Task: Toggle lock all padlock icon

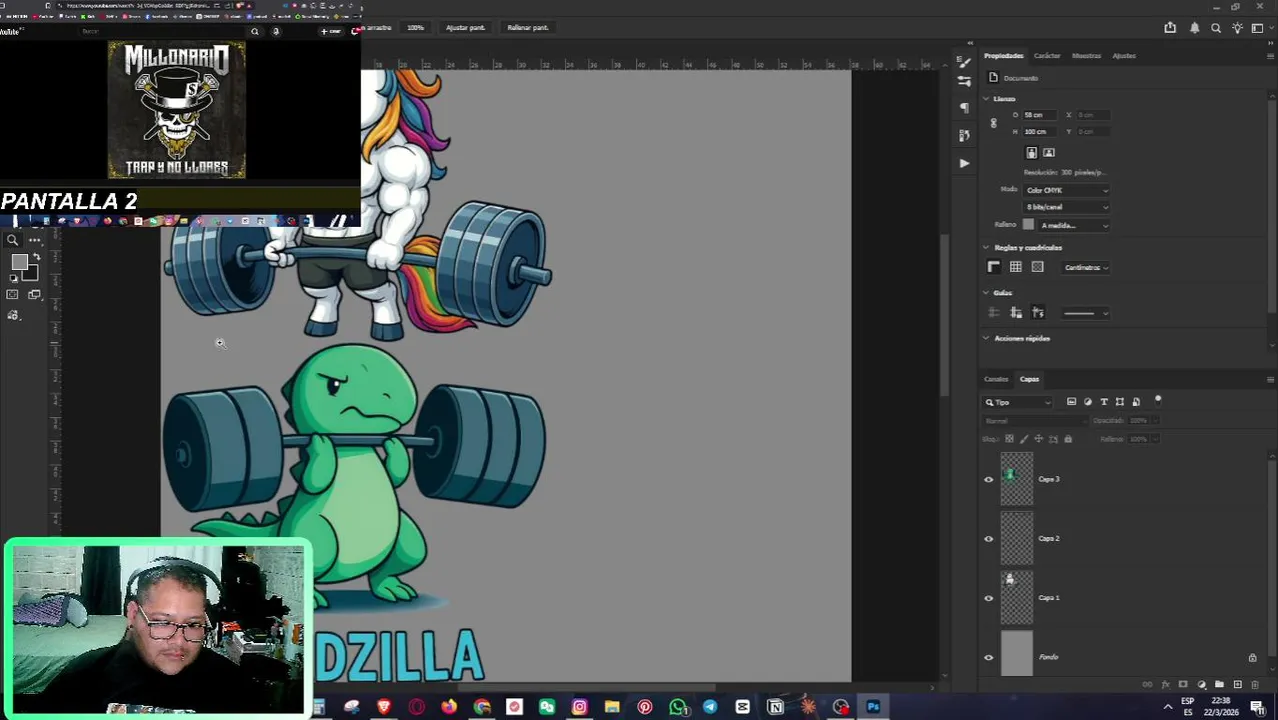Action: (1068, 439)
